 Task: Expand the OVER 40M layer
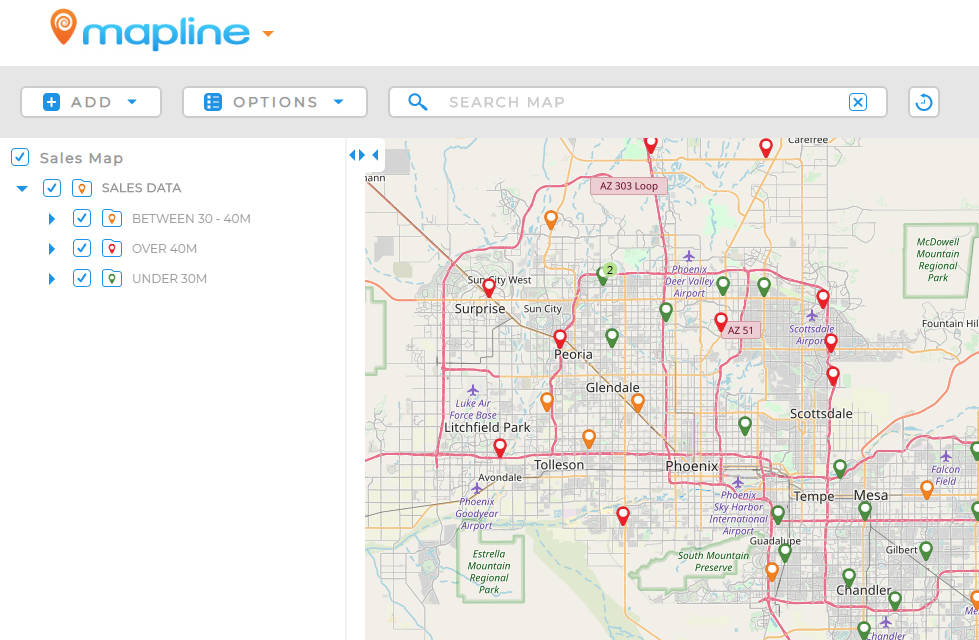(52, 249)
